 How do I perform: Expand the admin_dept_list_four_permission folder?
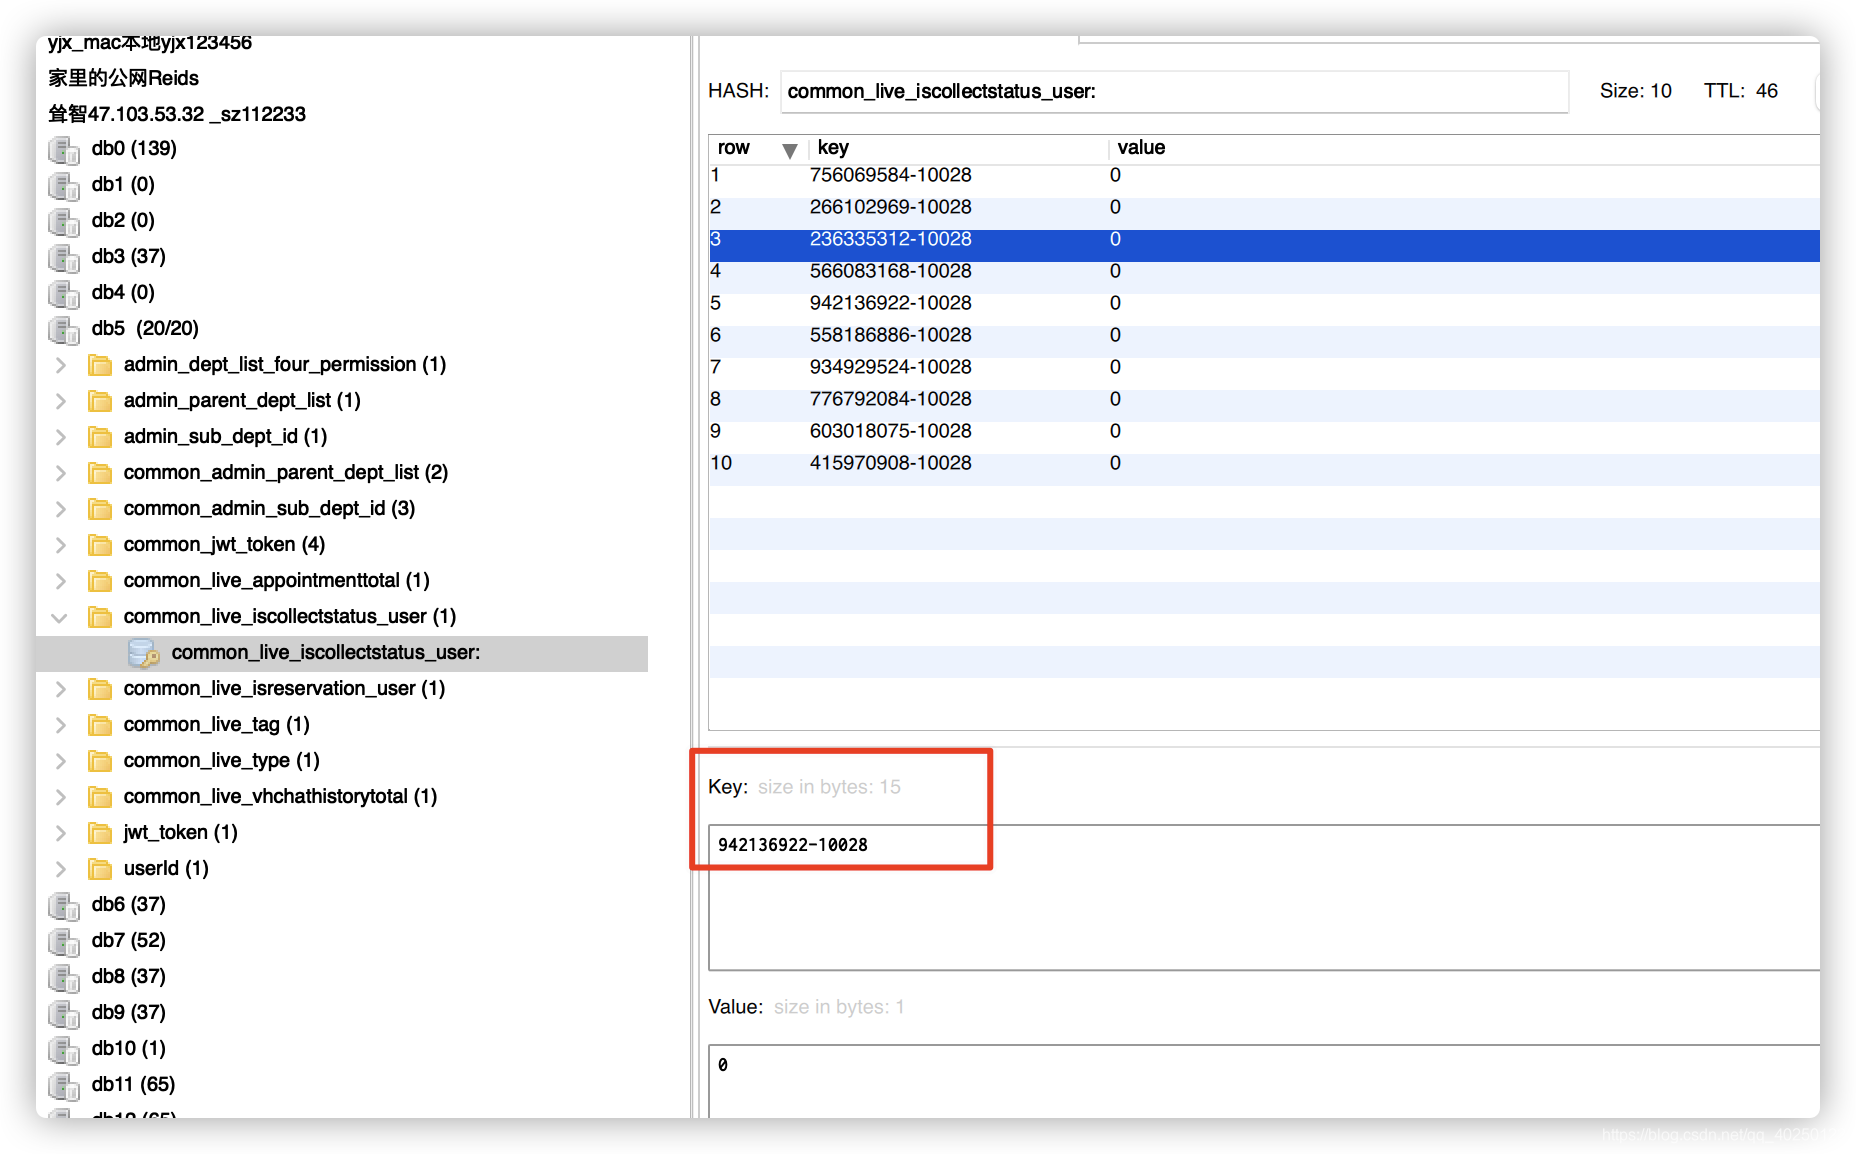pos(61,365)
